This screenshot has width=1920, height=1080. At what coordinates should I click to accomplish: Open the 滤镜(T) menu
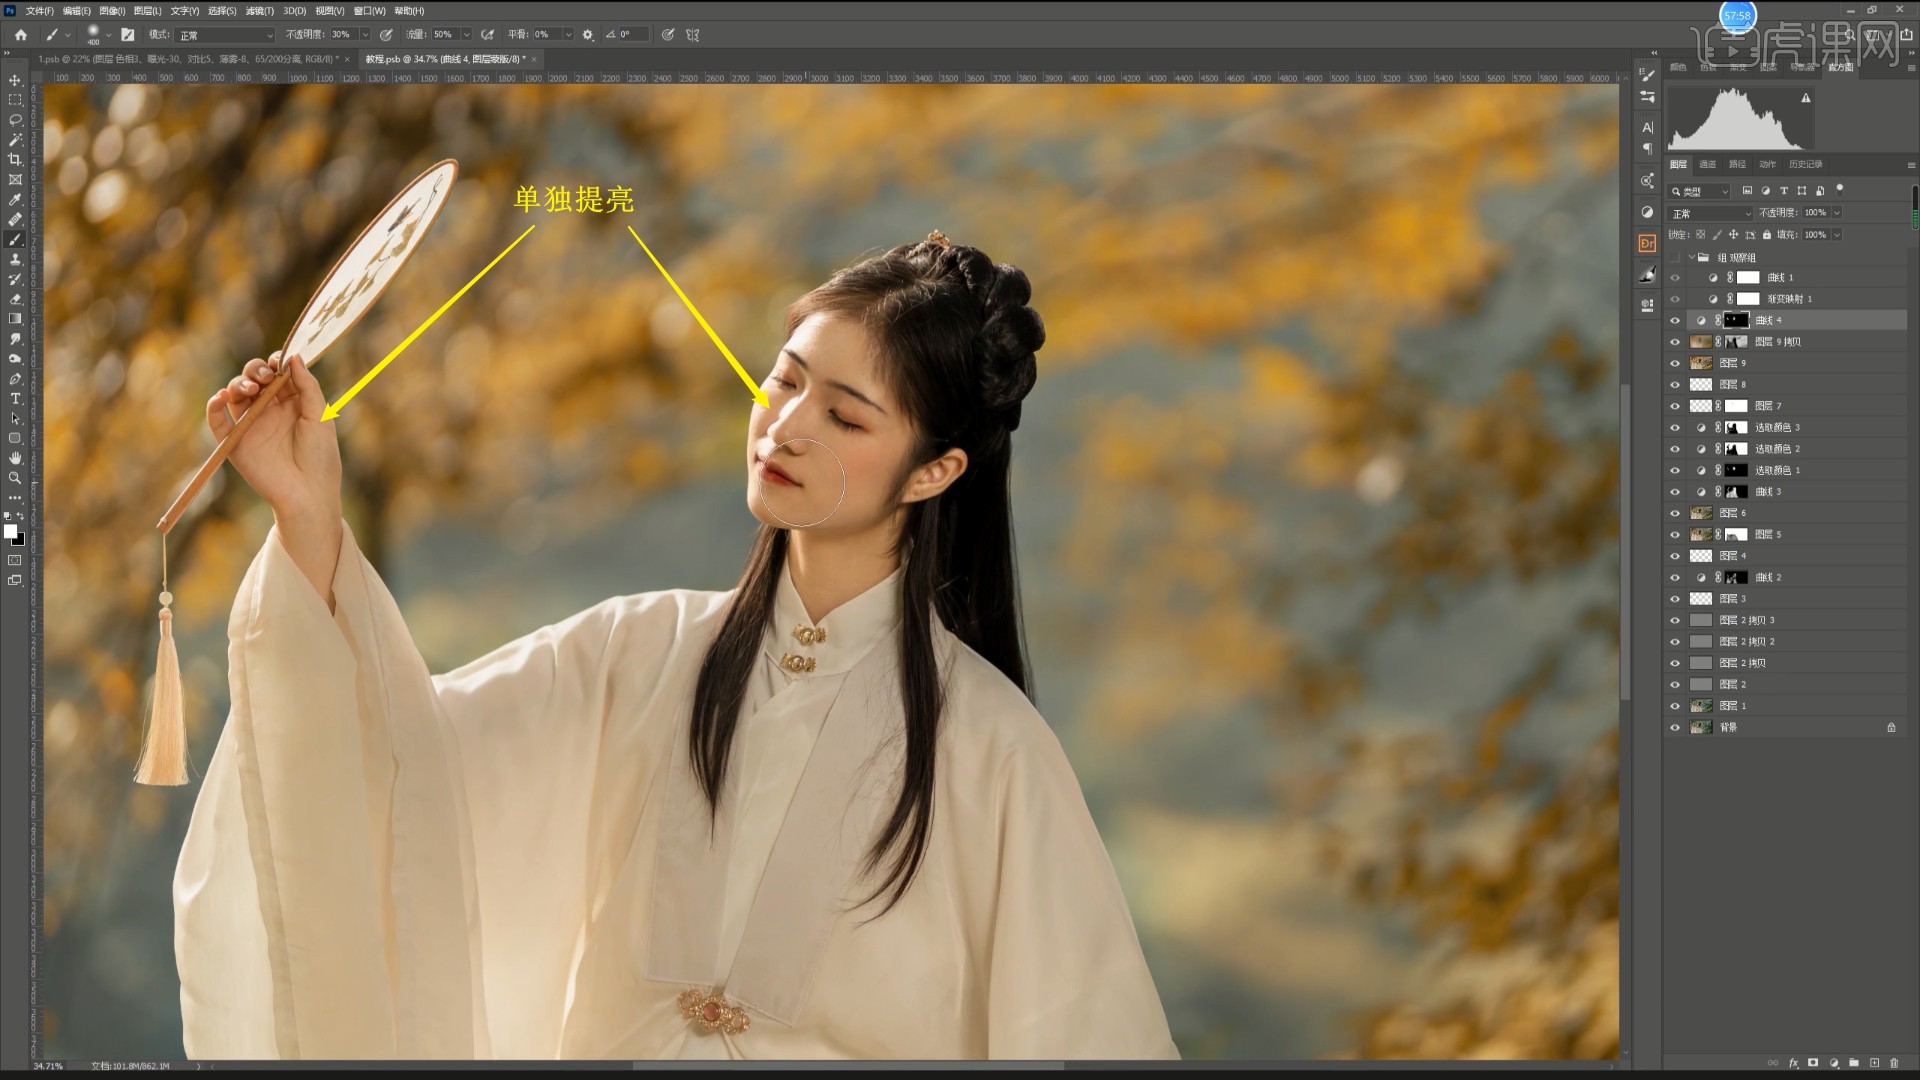(x=260, y=11)
